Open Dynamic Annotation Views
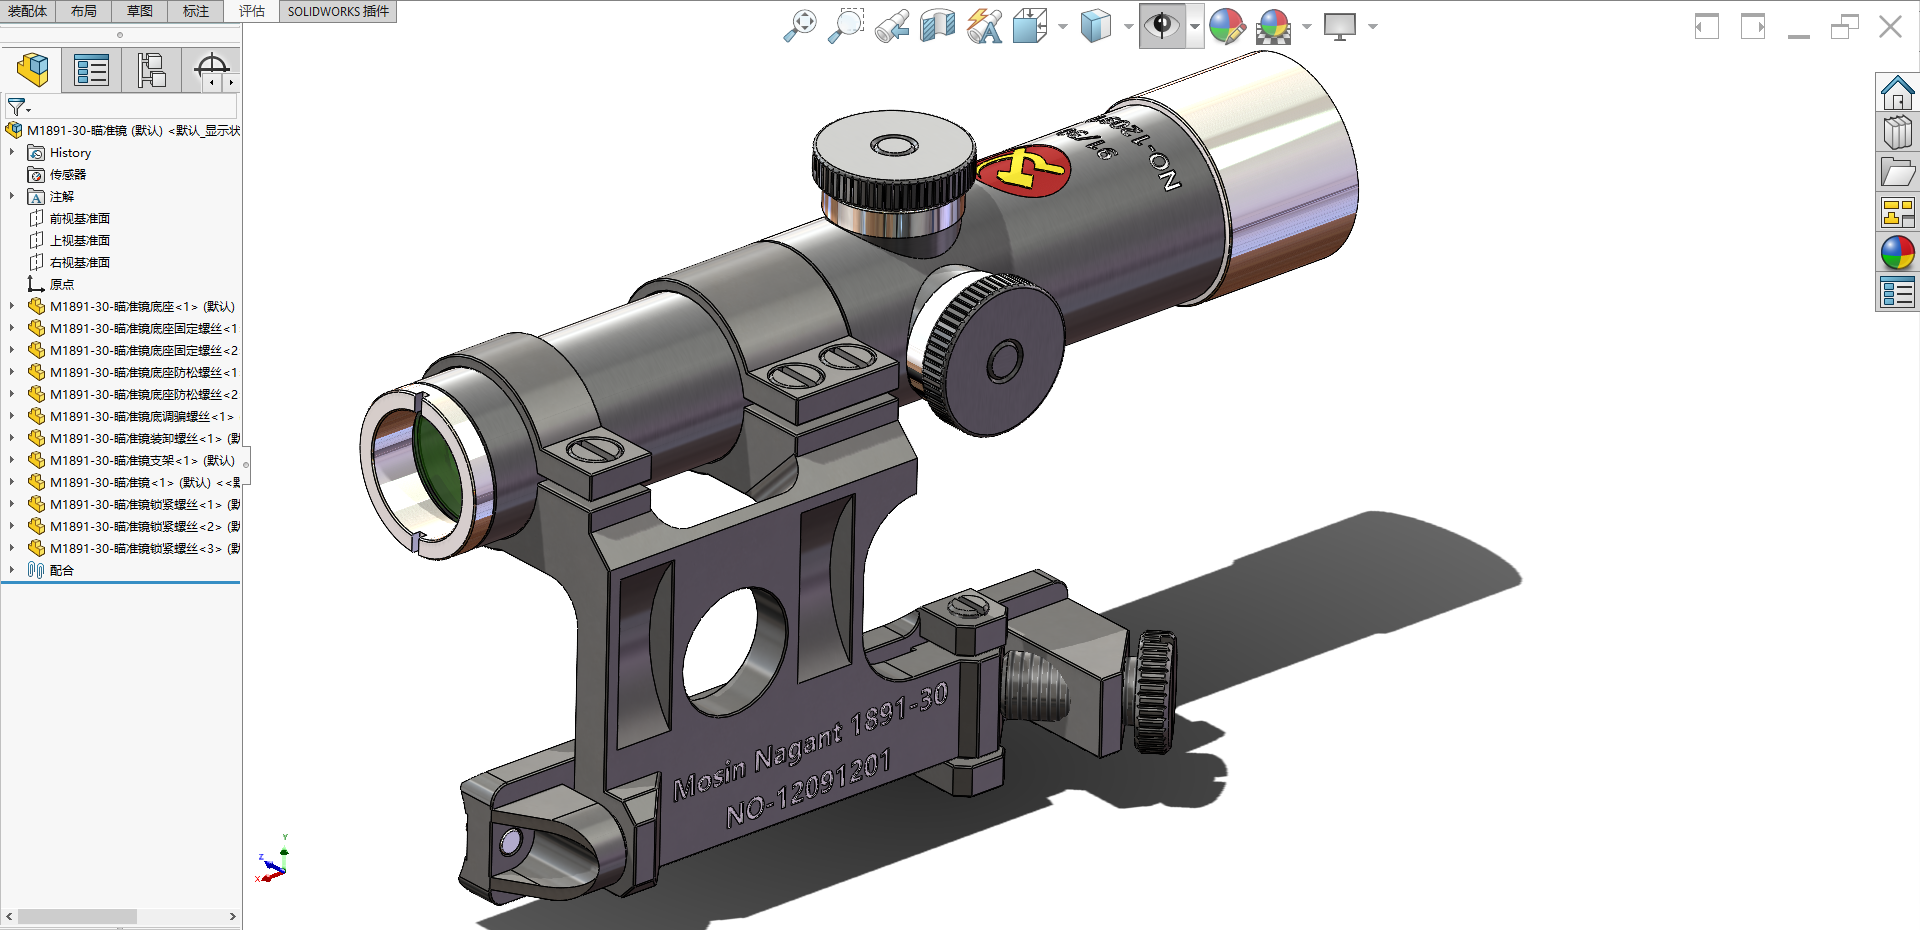The width and height of the screenshot is (1920, 930). pyautogui.click(x=985, y=26)
